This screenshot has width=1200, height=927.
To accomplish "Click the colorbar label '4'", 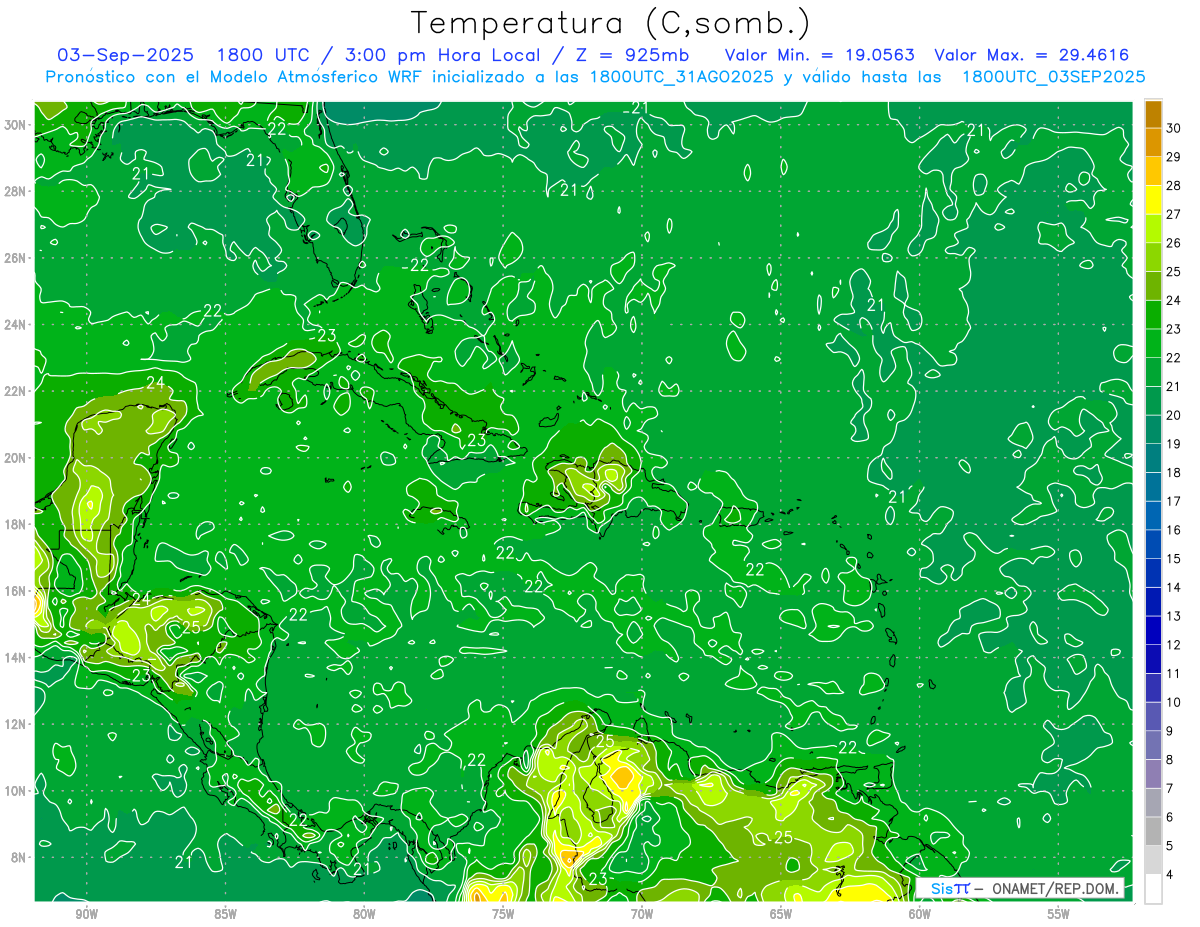I will pyautogui.click(x=1170, y=875).
